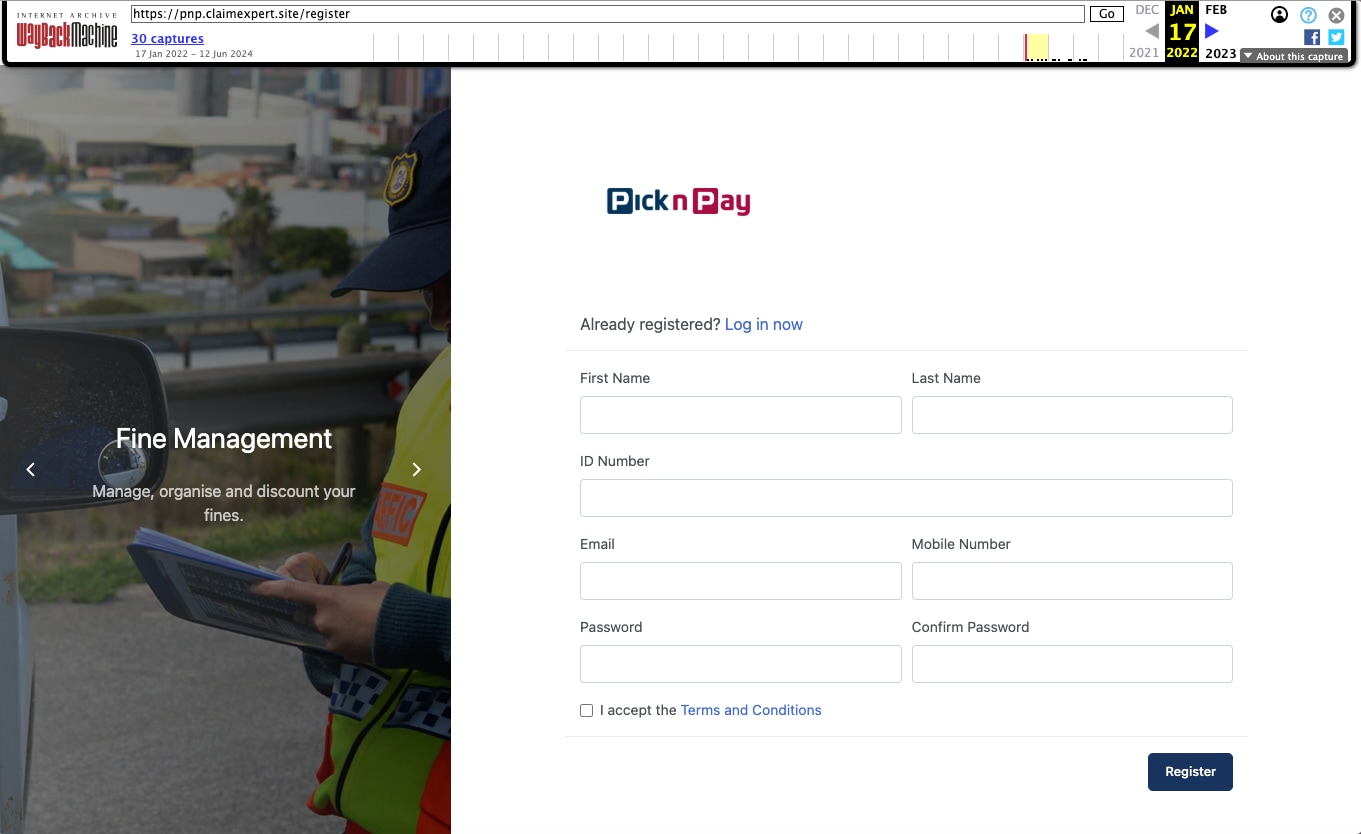Viewport: 1361px width, 834px height.
Task: Share capture via Twitter icon
Action: [x=1336, y=37]
